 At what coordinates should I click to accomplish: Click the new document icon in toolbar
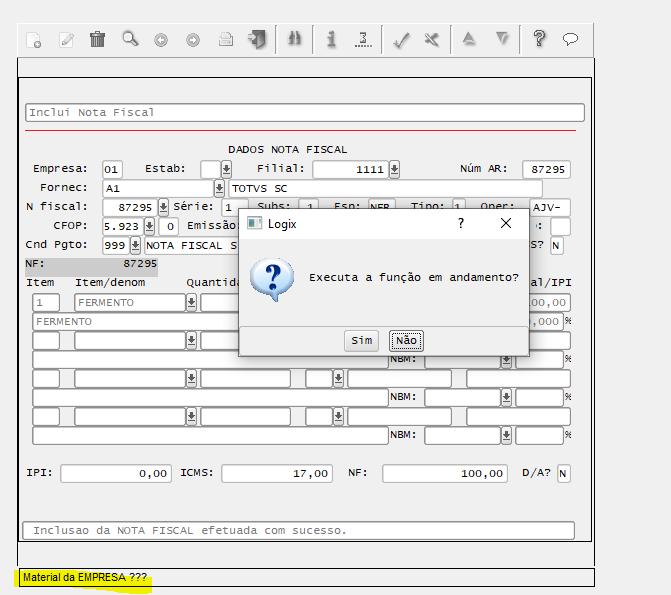(34, 40)
